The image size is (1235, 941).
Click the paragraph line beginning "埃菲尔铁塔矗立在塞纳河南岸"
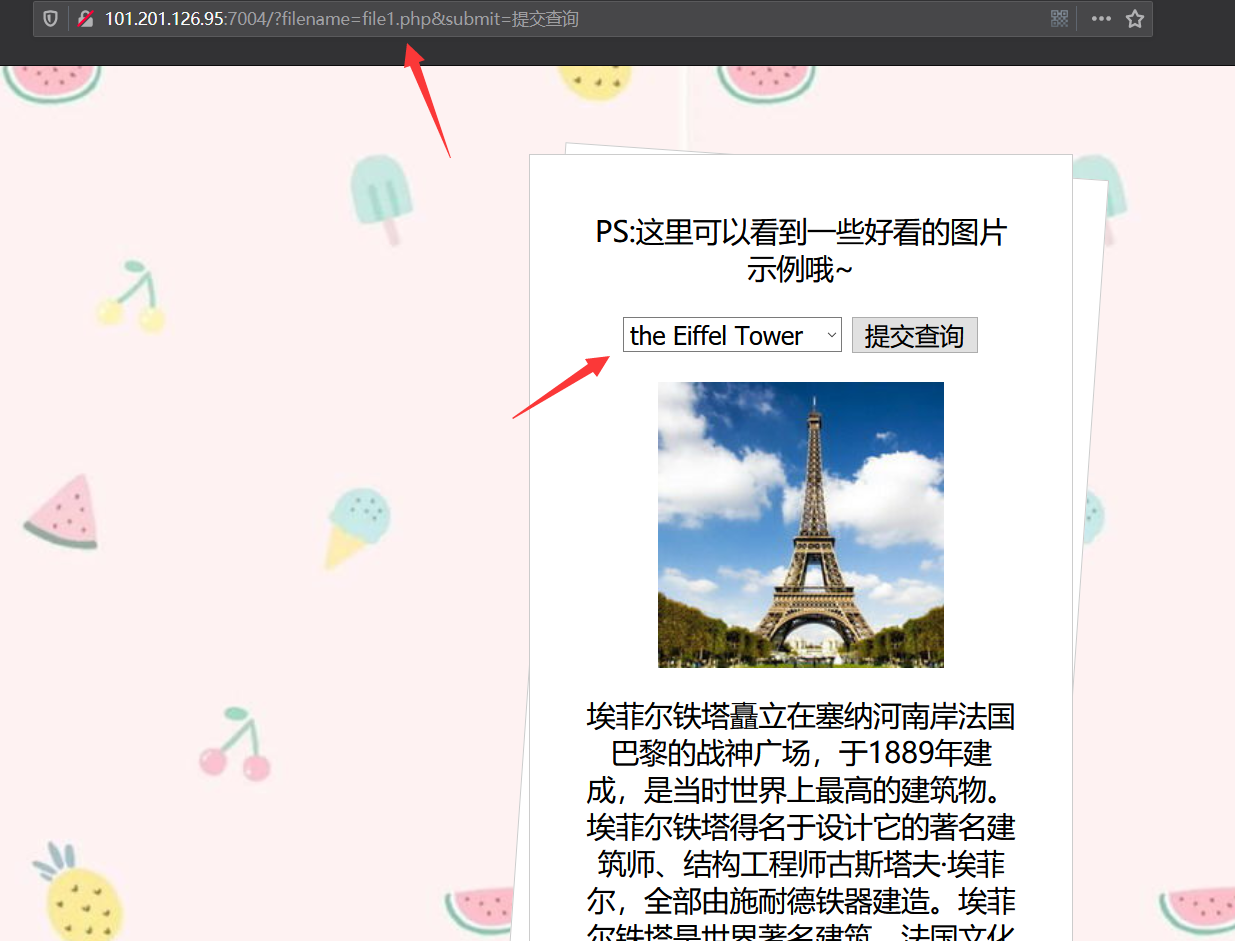801,717
